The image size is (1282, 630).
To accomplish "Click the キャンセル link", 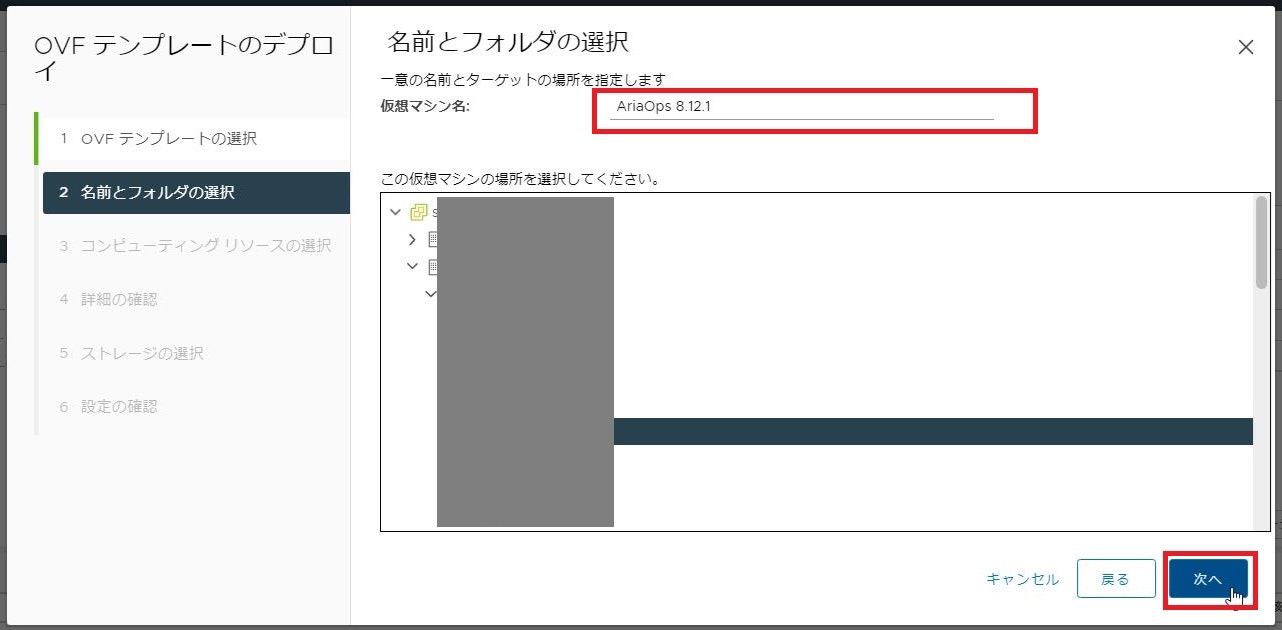I will coord(1022,579).
